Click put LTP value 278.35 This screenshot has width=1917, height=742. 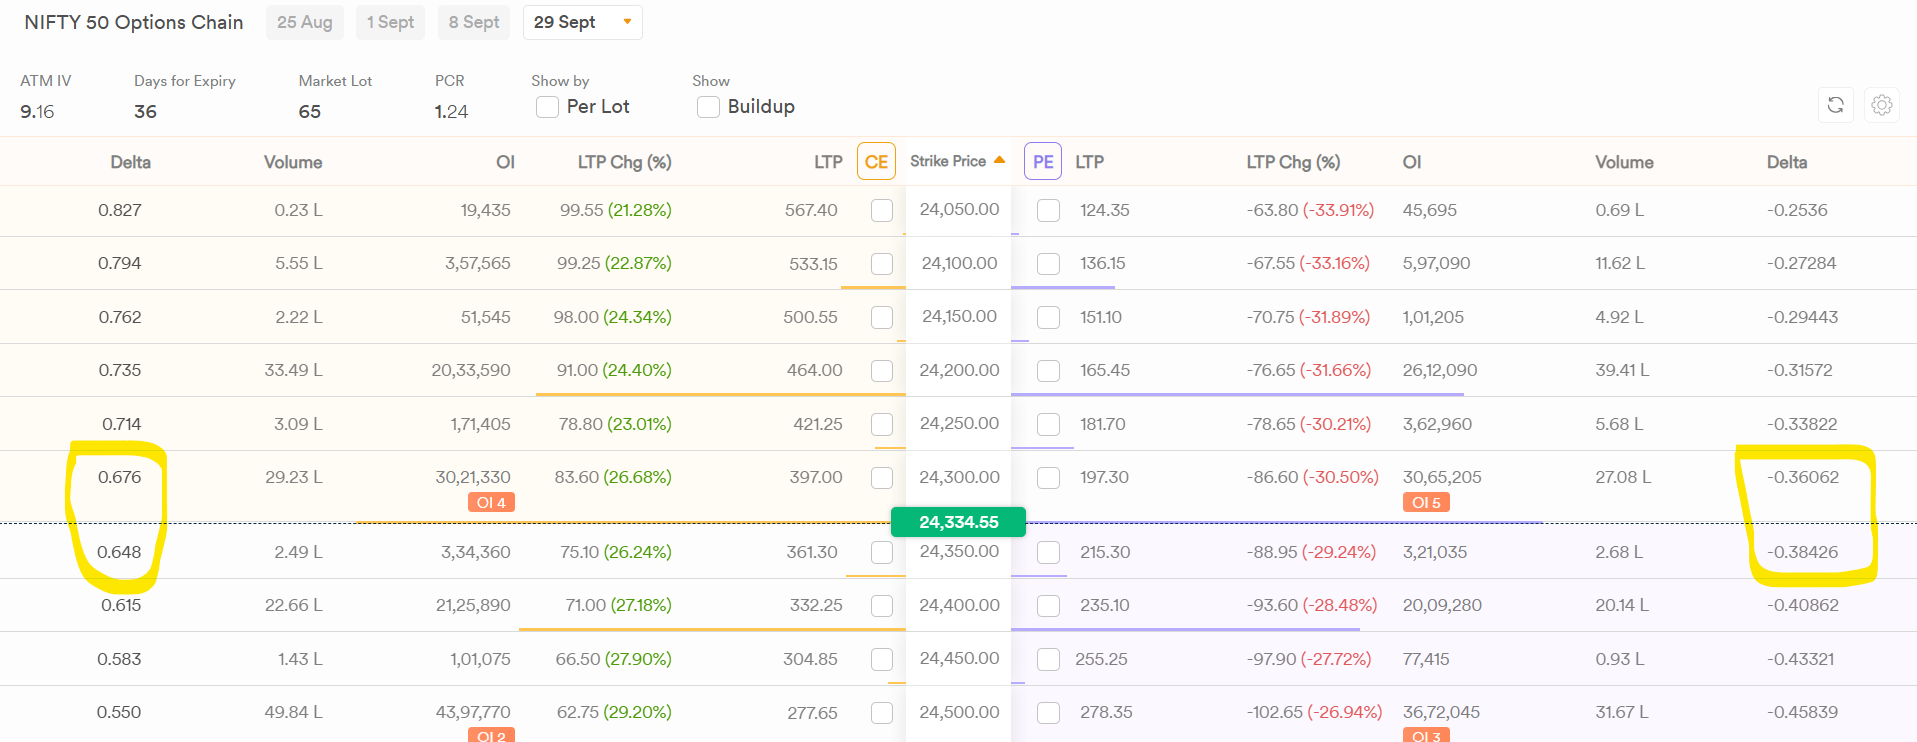point(1106,712)
